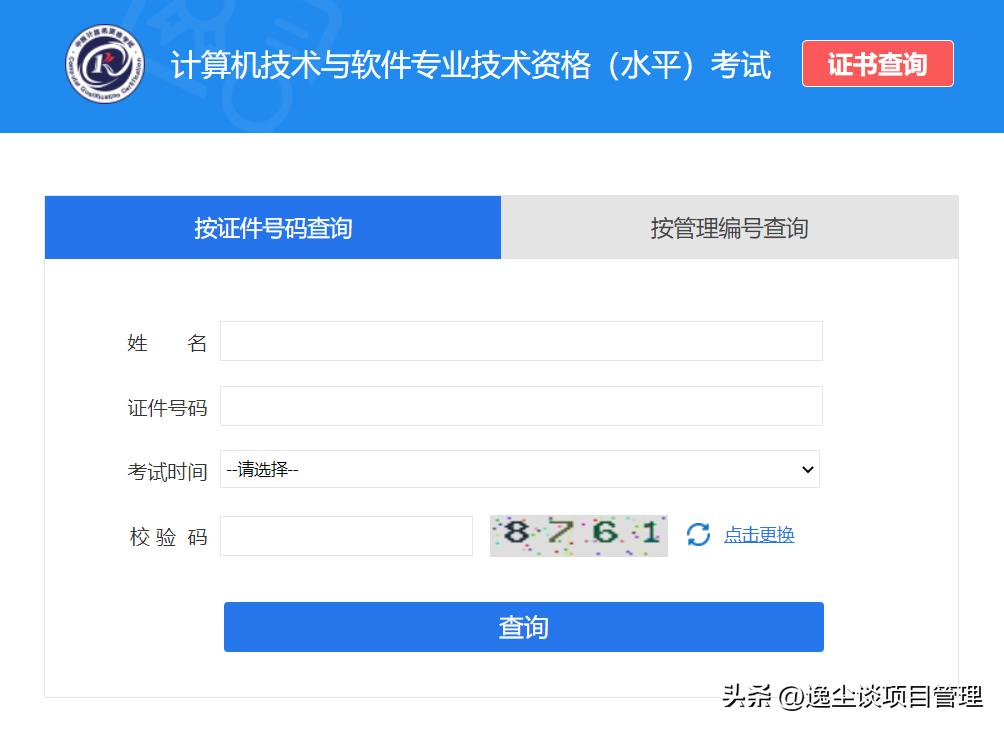Click the blue header banner area

point(500,65)
